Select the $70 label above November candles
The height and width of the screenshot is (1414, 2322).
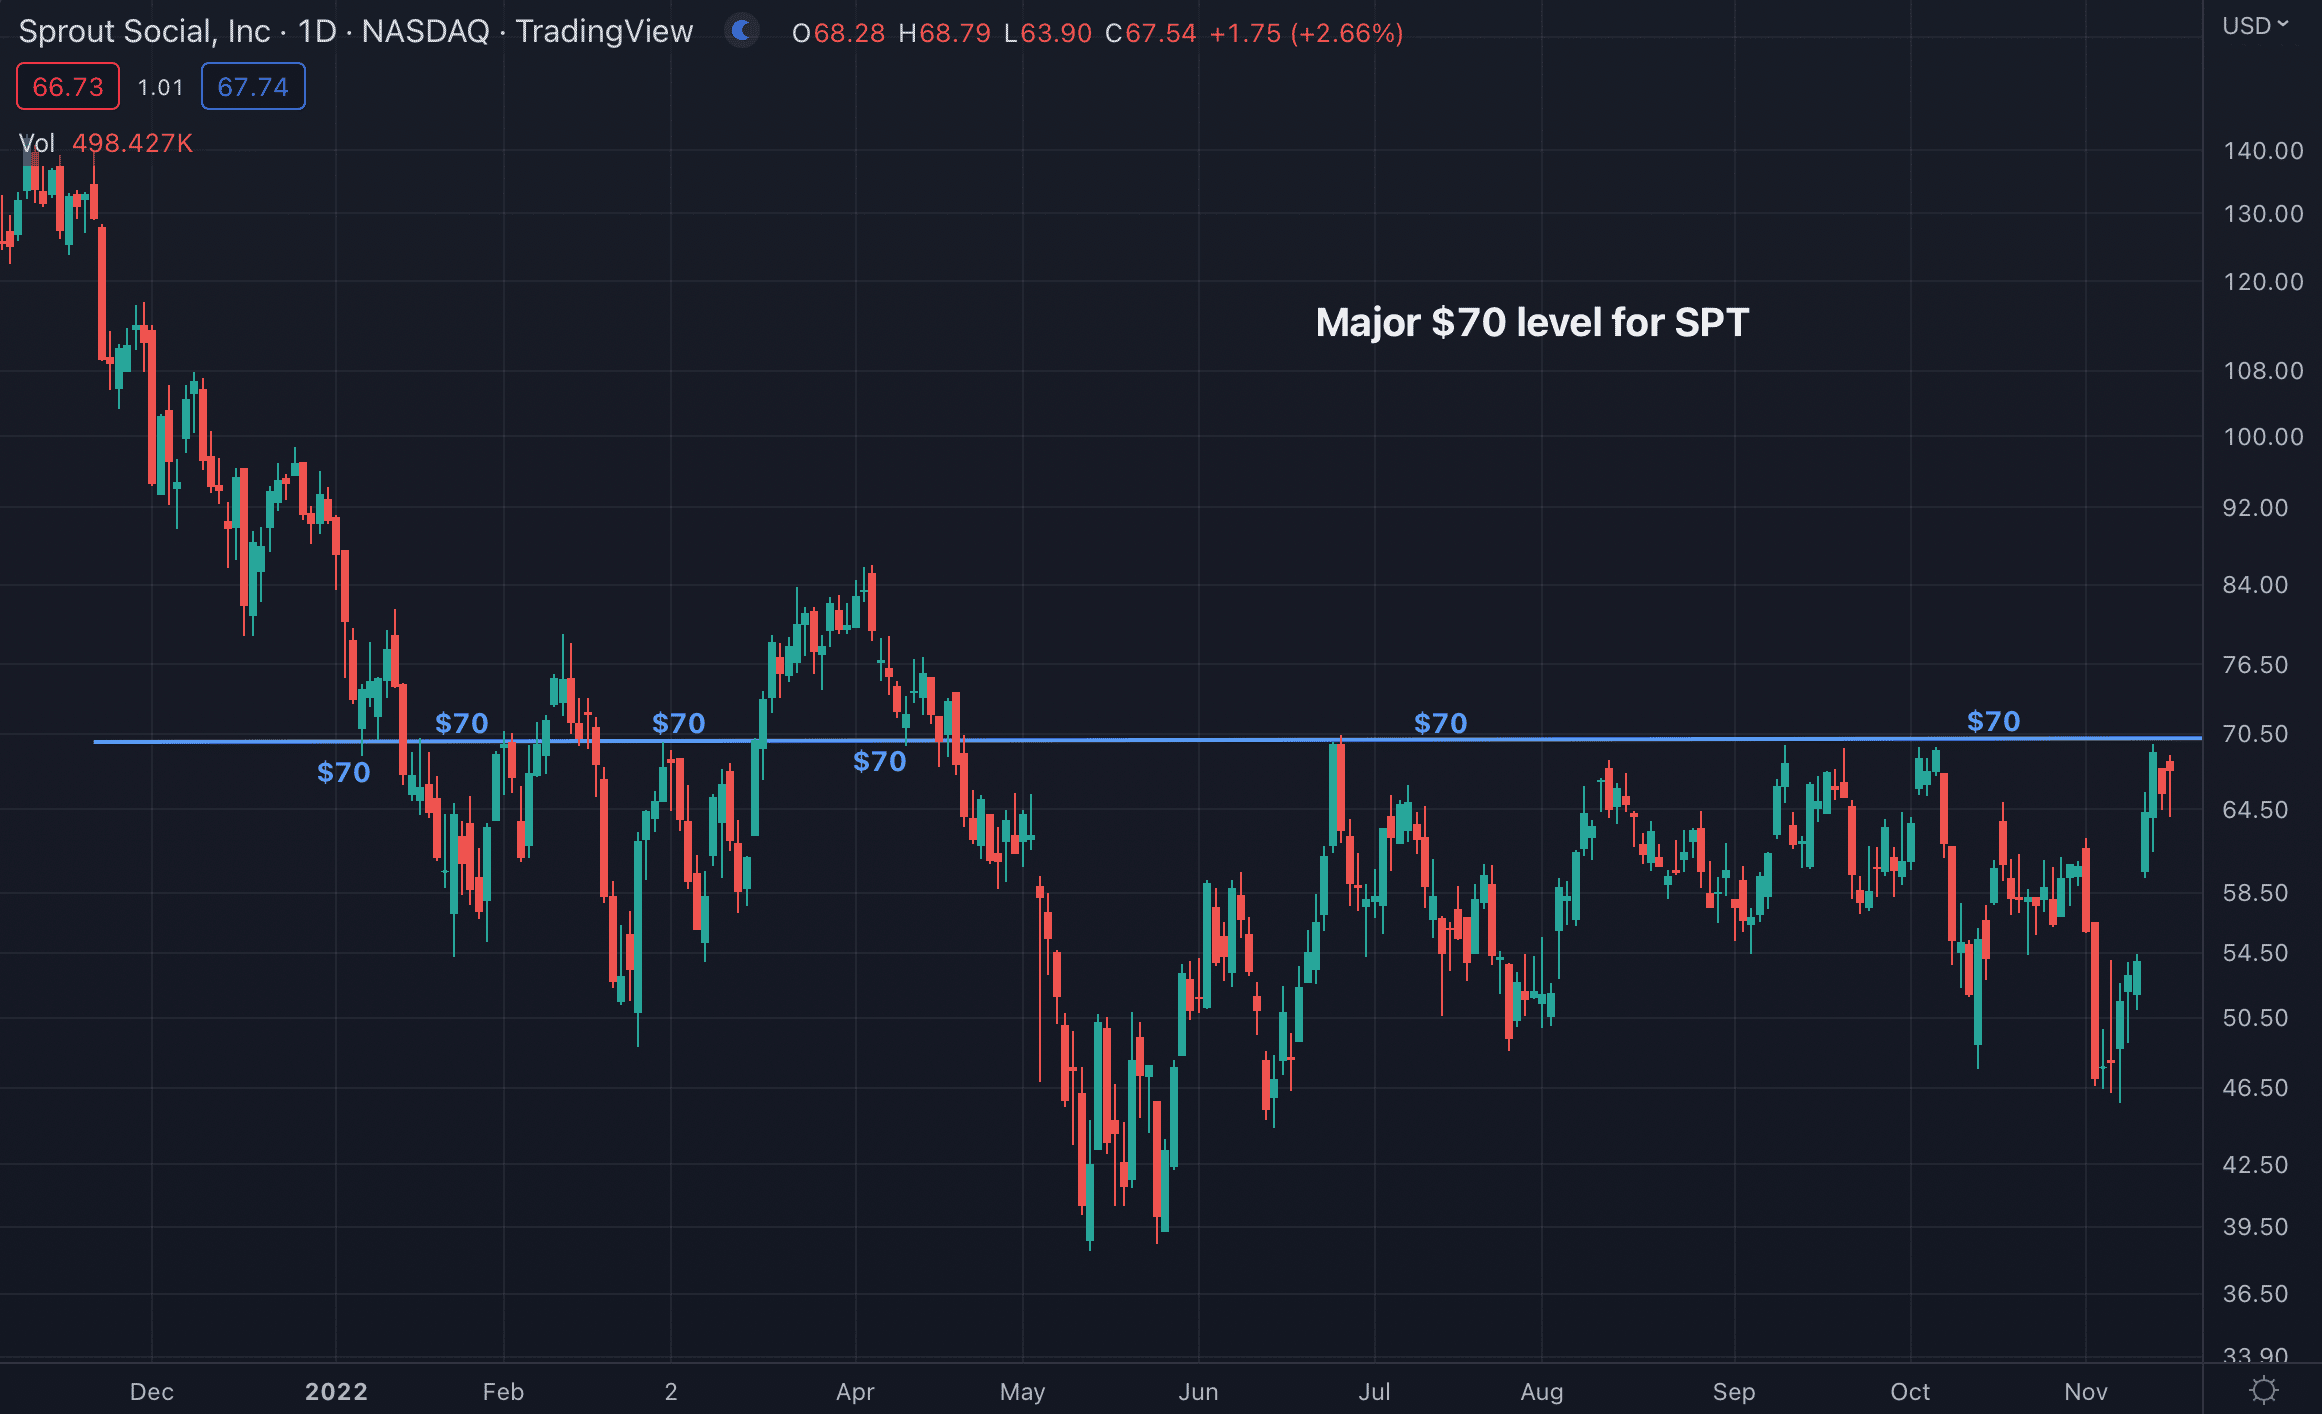pyautogui.click(x=1993, y=721)
